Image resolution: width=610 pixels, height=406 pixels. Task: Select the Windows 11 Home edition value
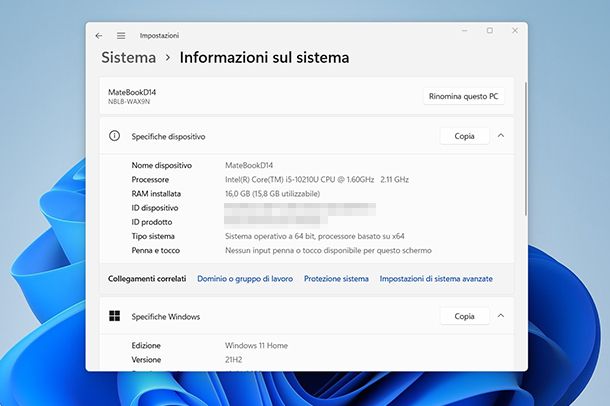click(x=256, y=345)
